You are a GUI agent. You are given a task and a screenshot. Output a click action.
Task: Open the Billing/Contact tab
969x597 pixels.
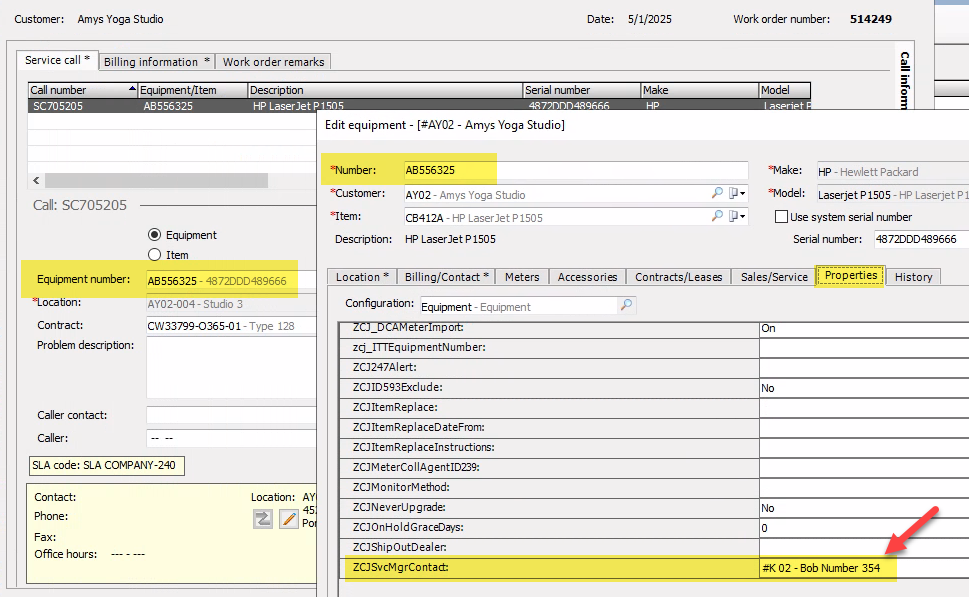446,277
